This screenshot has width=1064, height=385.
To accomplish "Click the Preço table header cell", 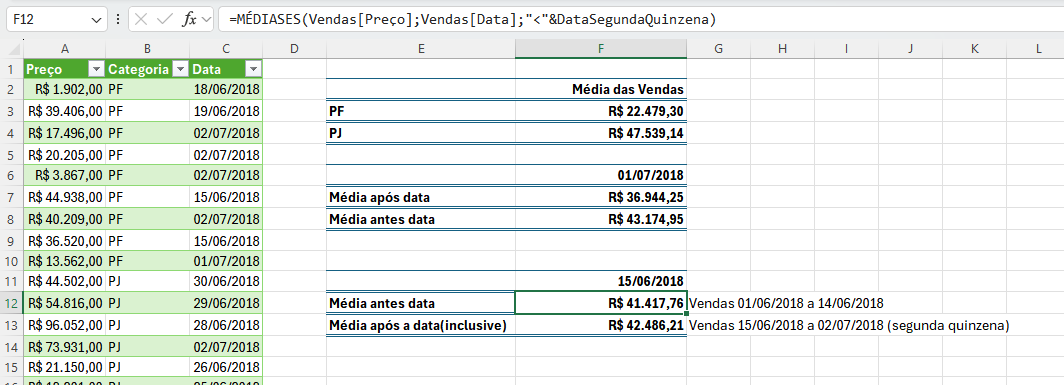I will point(64,69).
